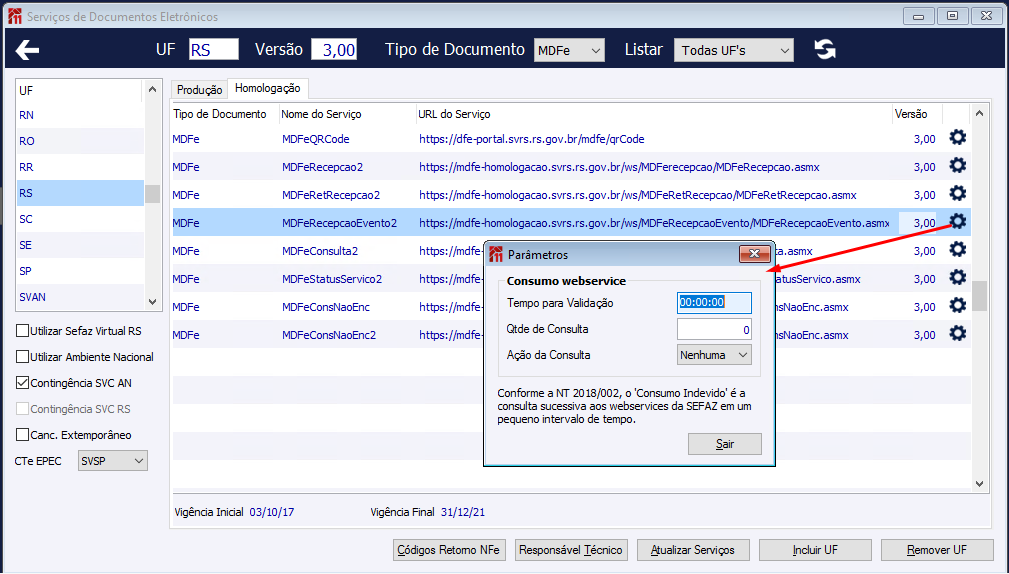Click the refresh arrows icon
The height and width of the screenshot is (574, 1009).
(x=824, y=50)
